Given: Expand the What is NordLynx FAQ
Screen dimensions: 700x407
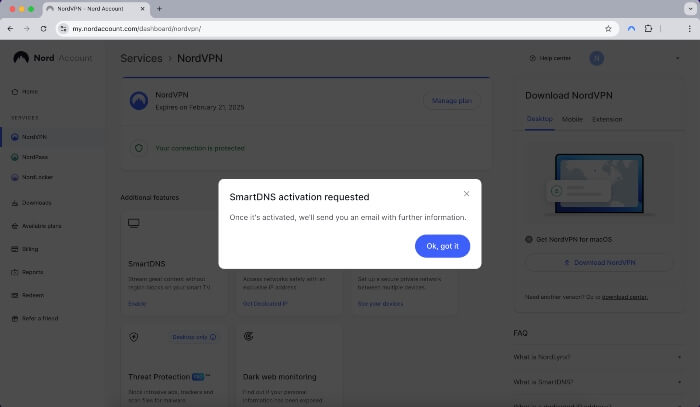Looking at the screenshot, I should 597,357.
